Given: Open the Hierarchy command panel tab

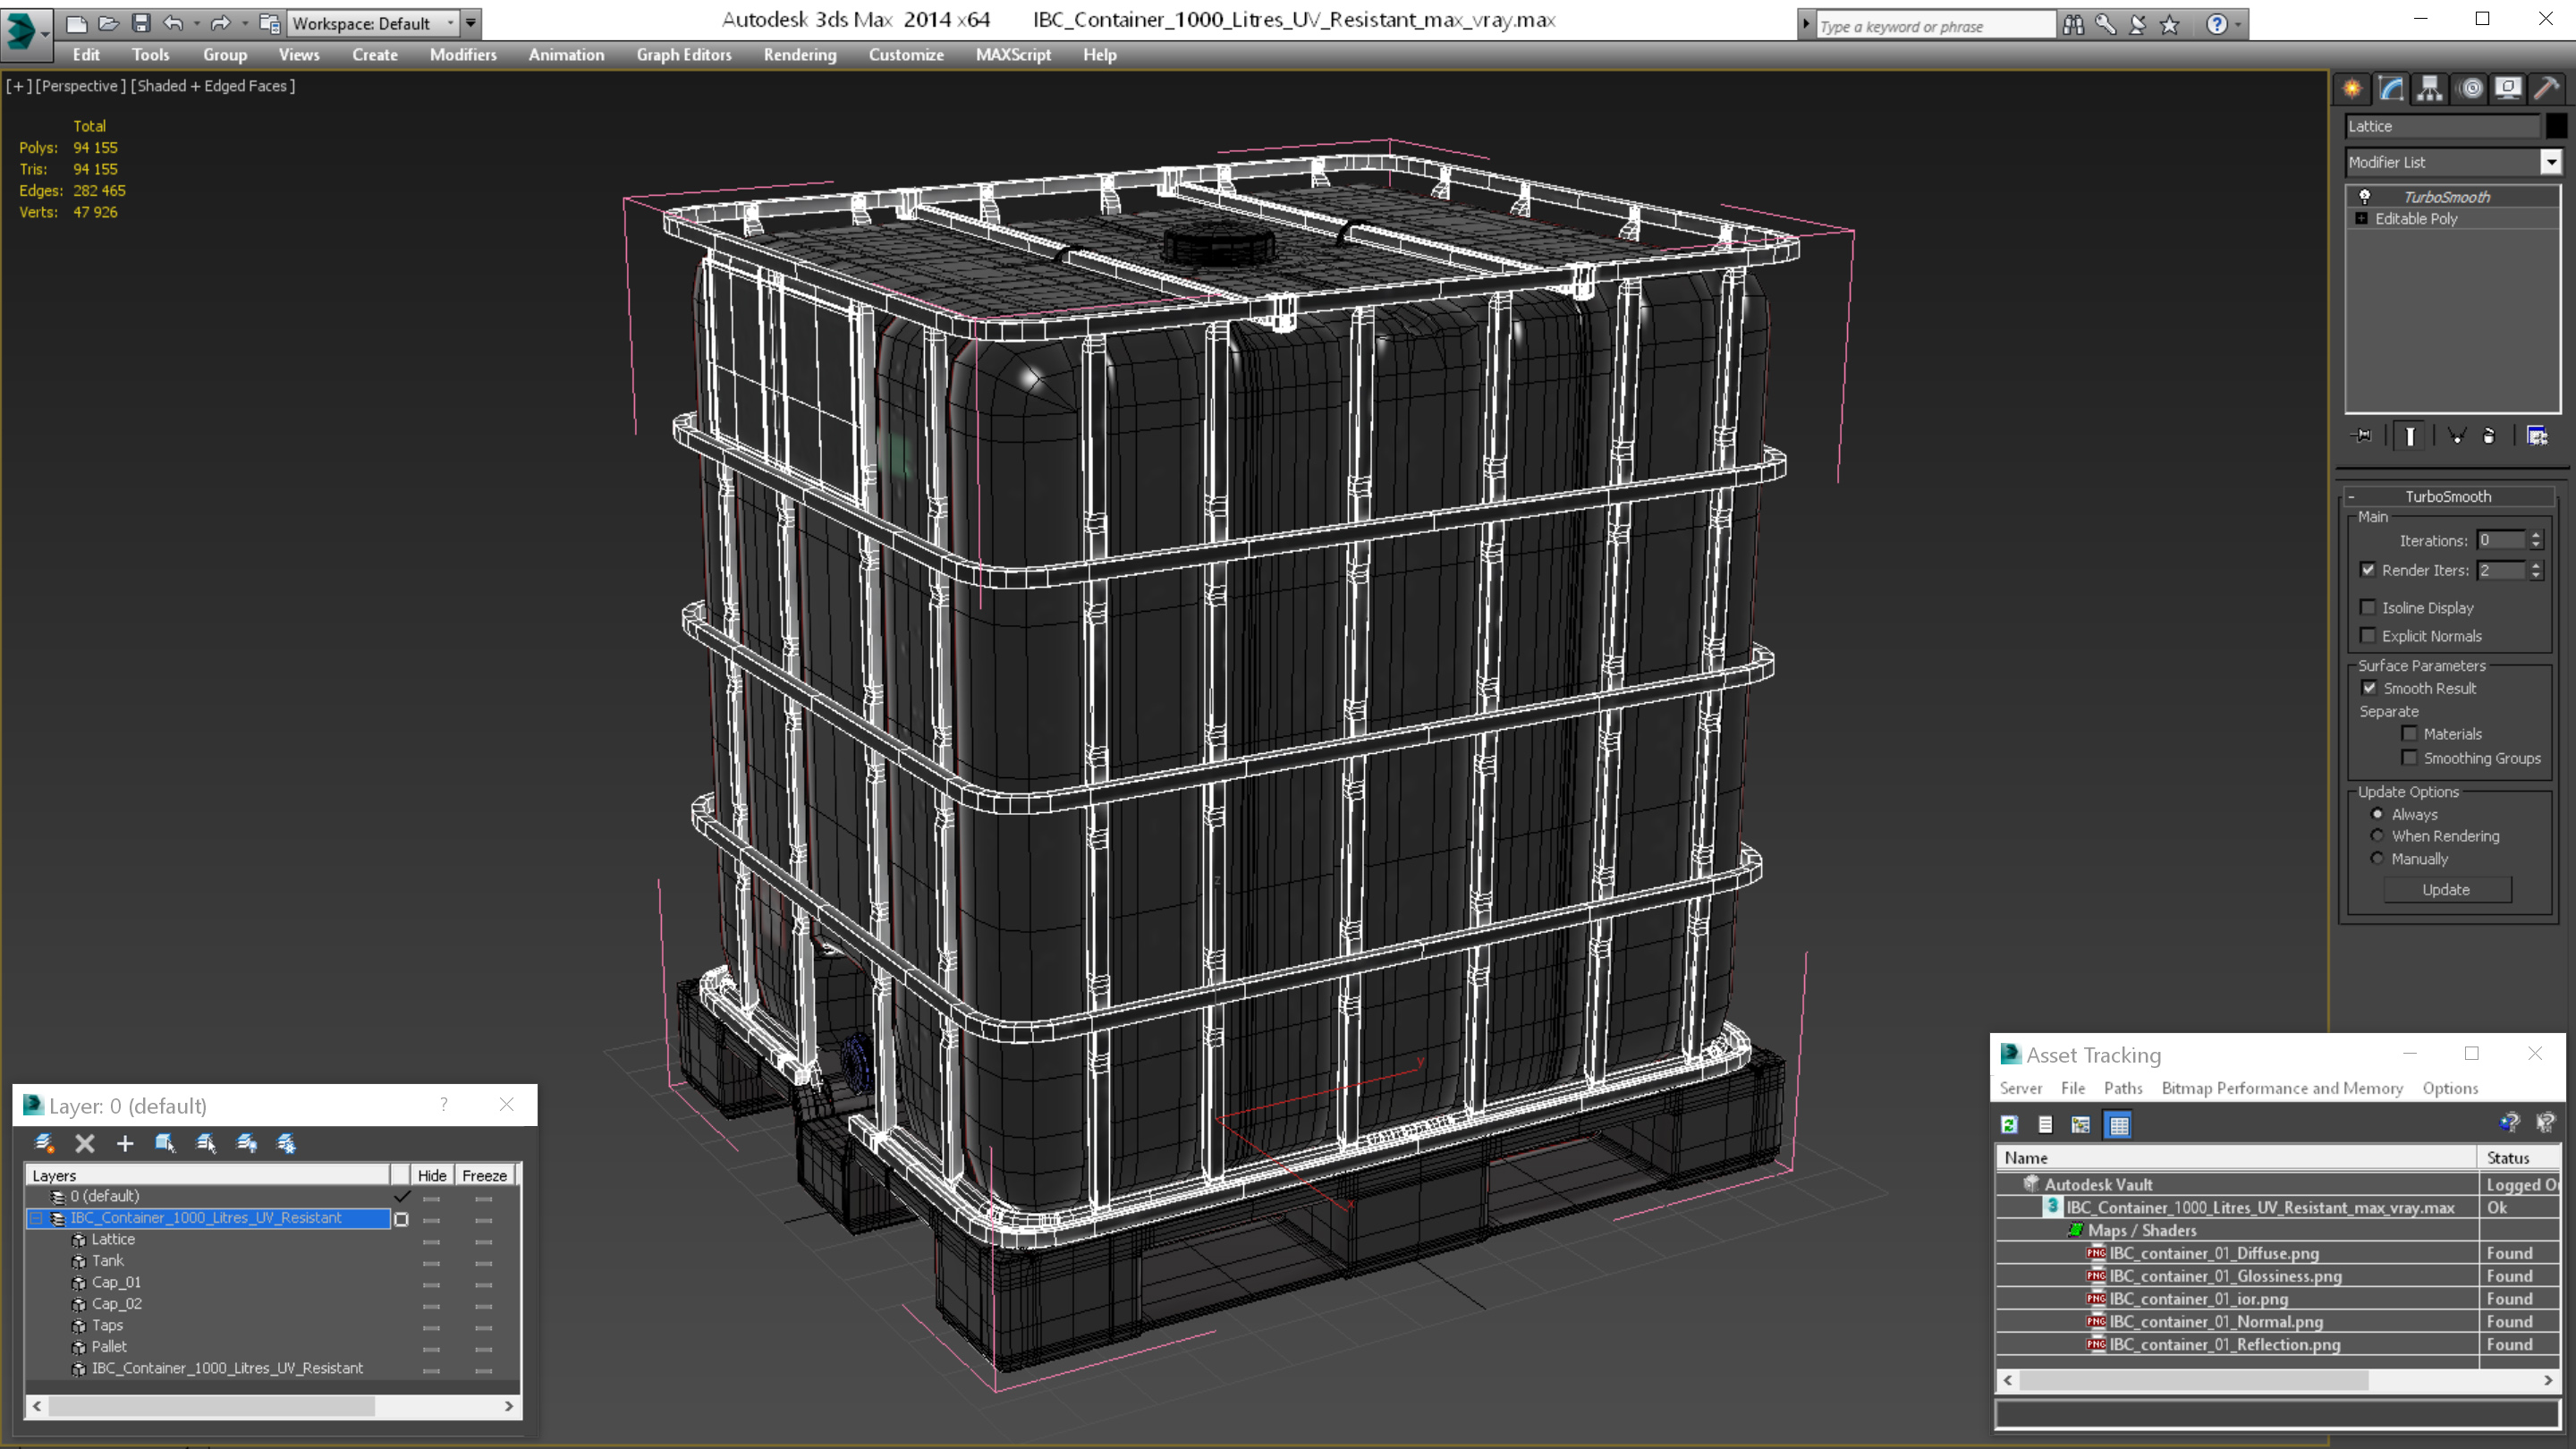Looking at the screenshot, I should click(x=2430, y=89).
